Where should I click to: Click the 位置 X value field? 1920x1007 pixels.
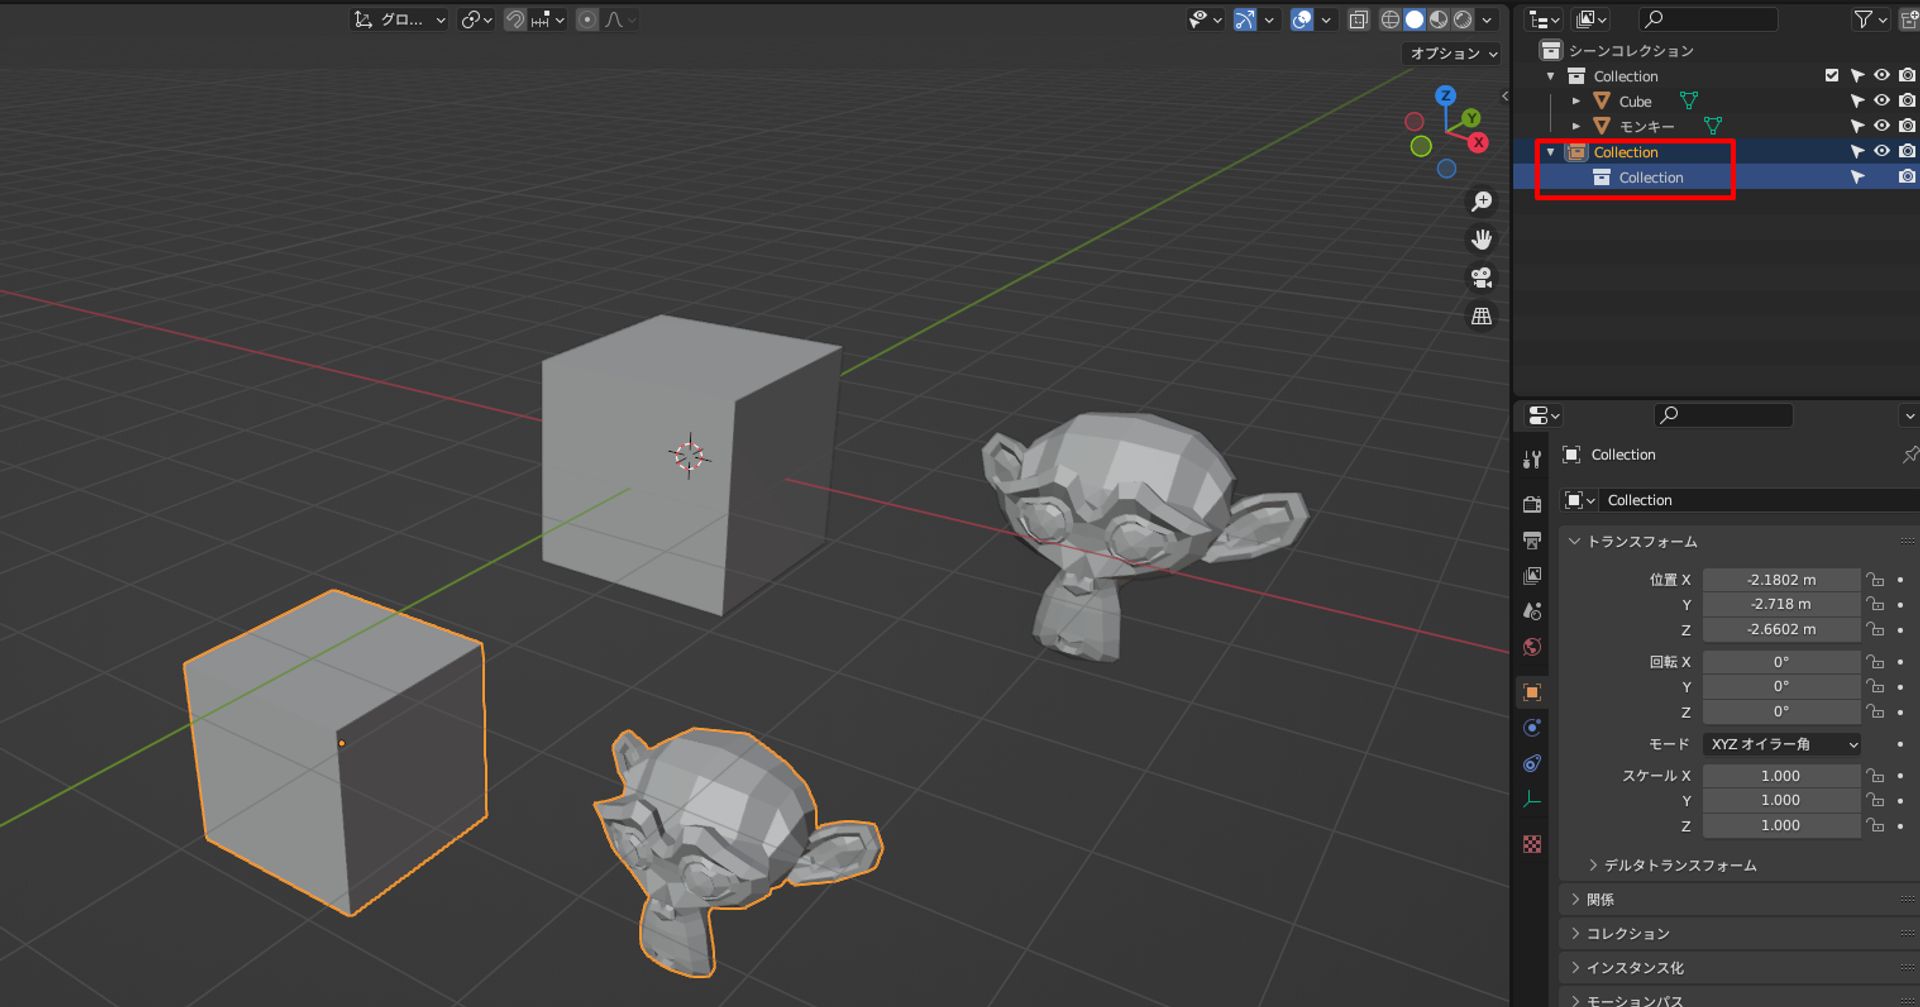(1781, 579)
